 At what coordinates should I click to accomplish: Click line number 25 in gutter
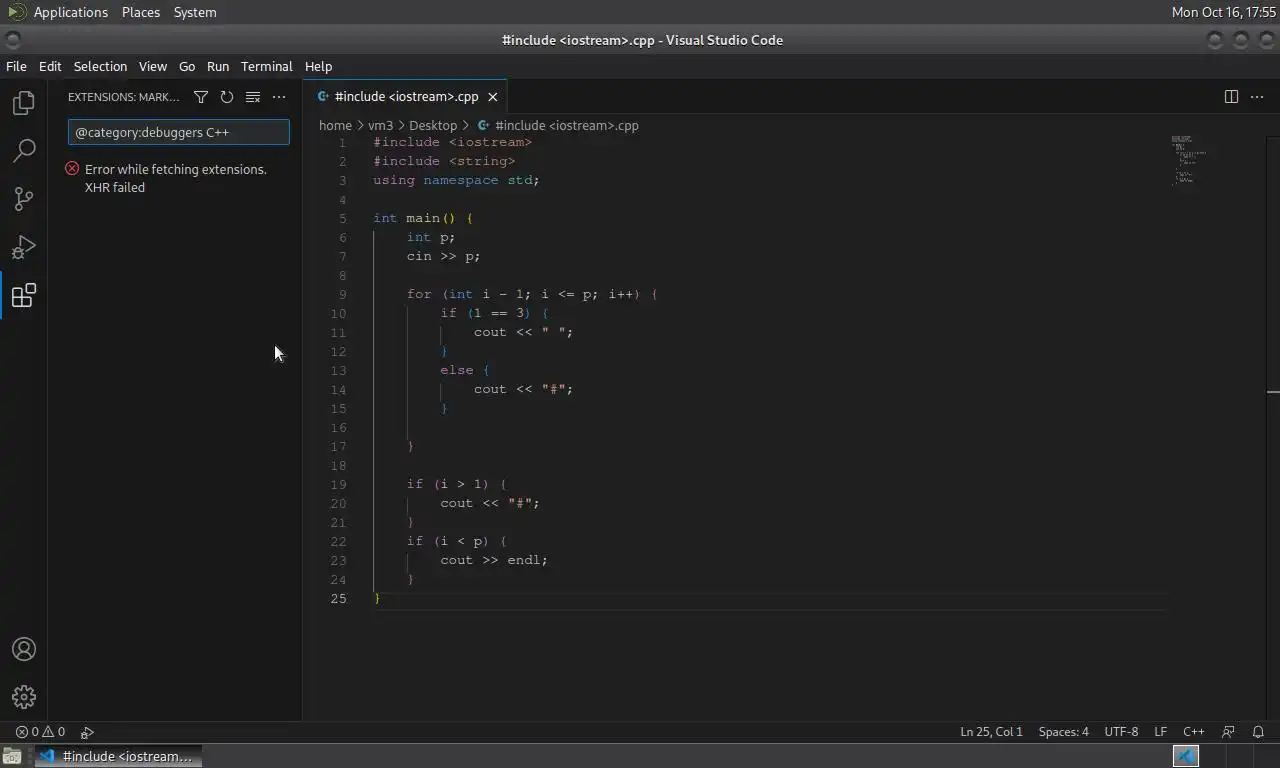[x=339, y=598]
